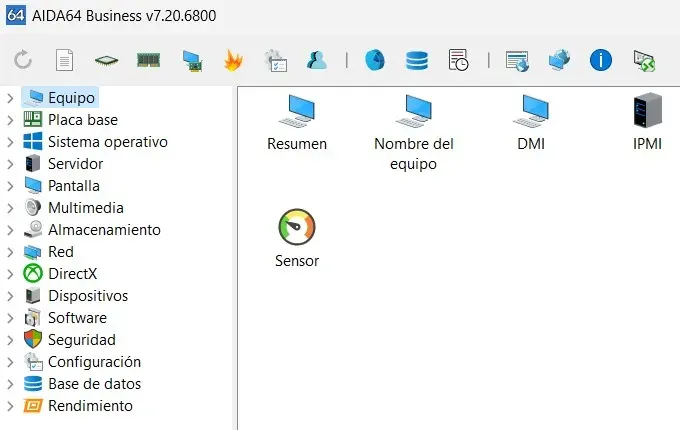The height and width of the screenshot is (430, 680).
Task: Expand the Placa base tree node
Action: [x=10, y=120]
